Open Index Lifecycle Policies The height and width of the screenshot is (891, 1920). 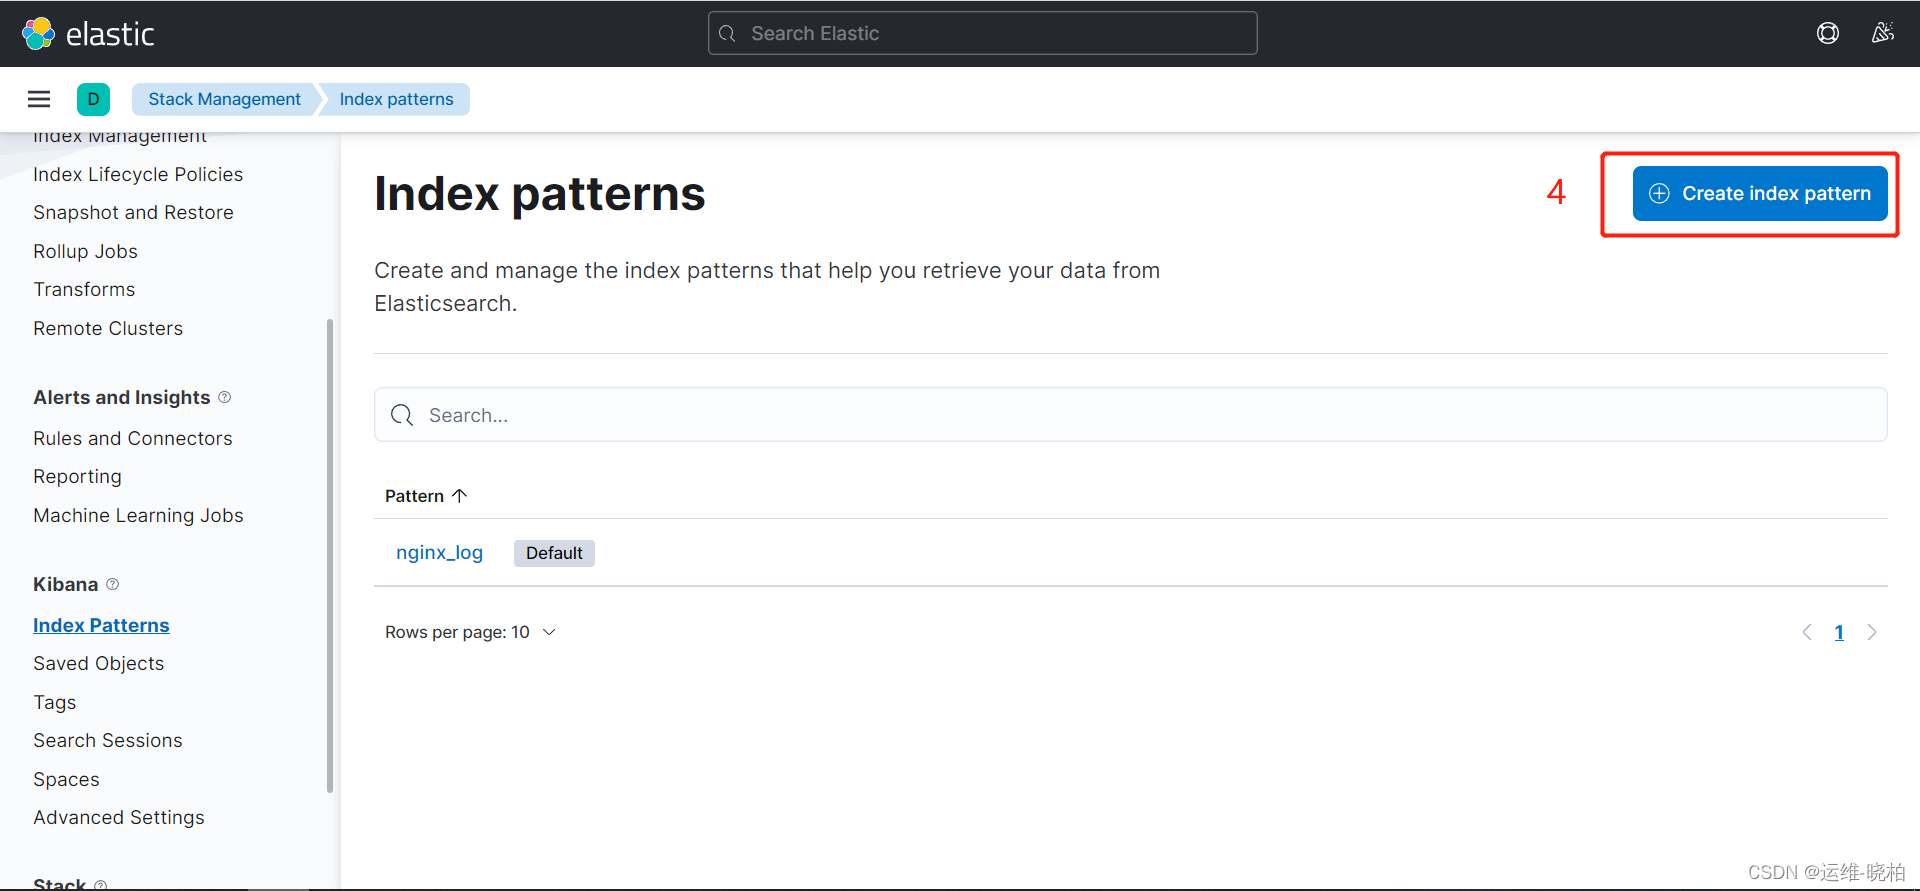tap(138, 174)
